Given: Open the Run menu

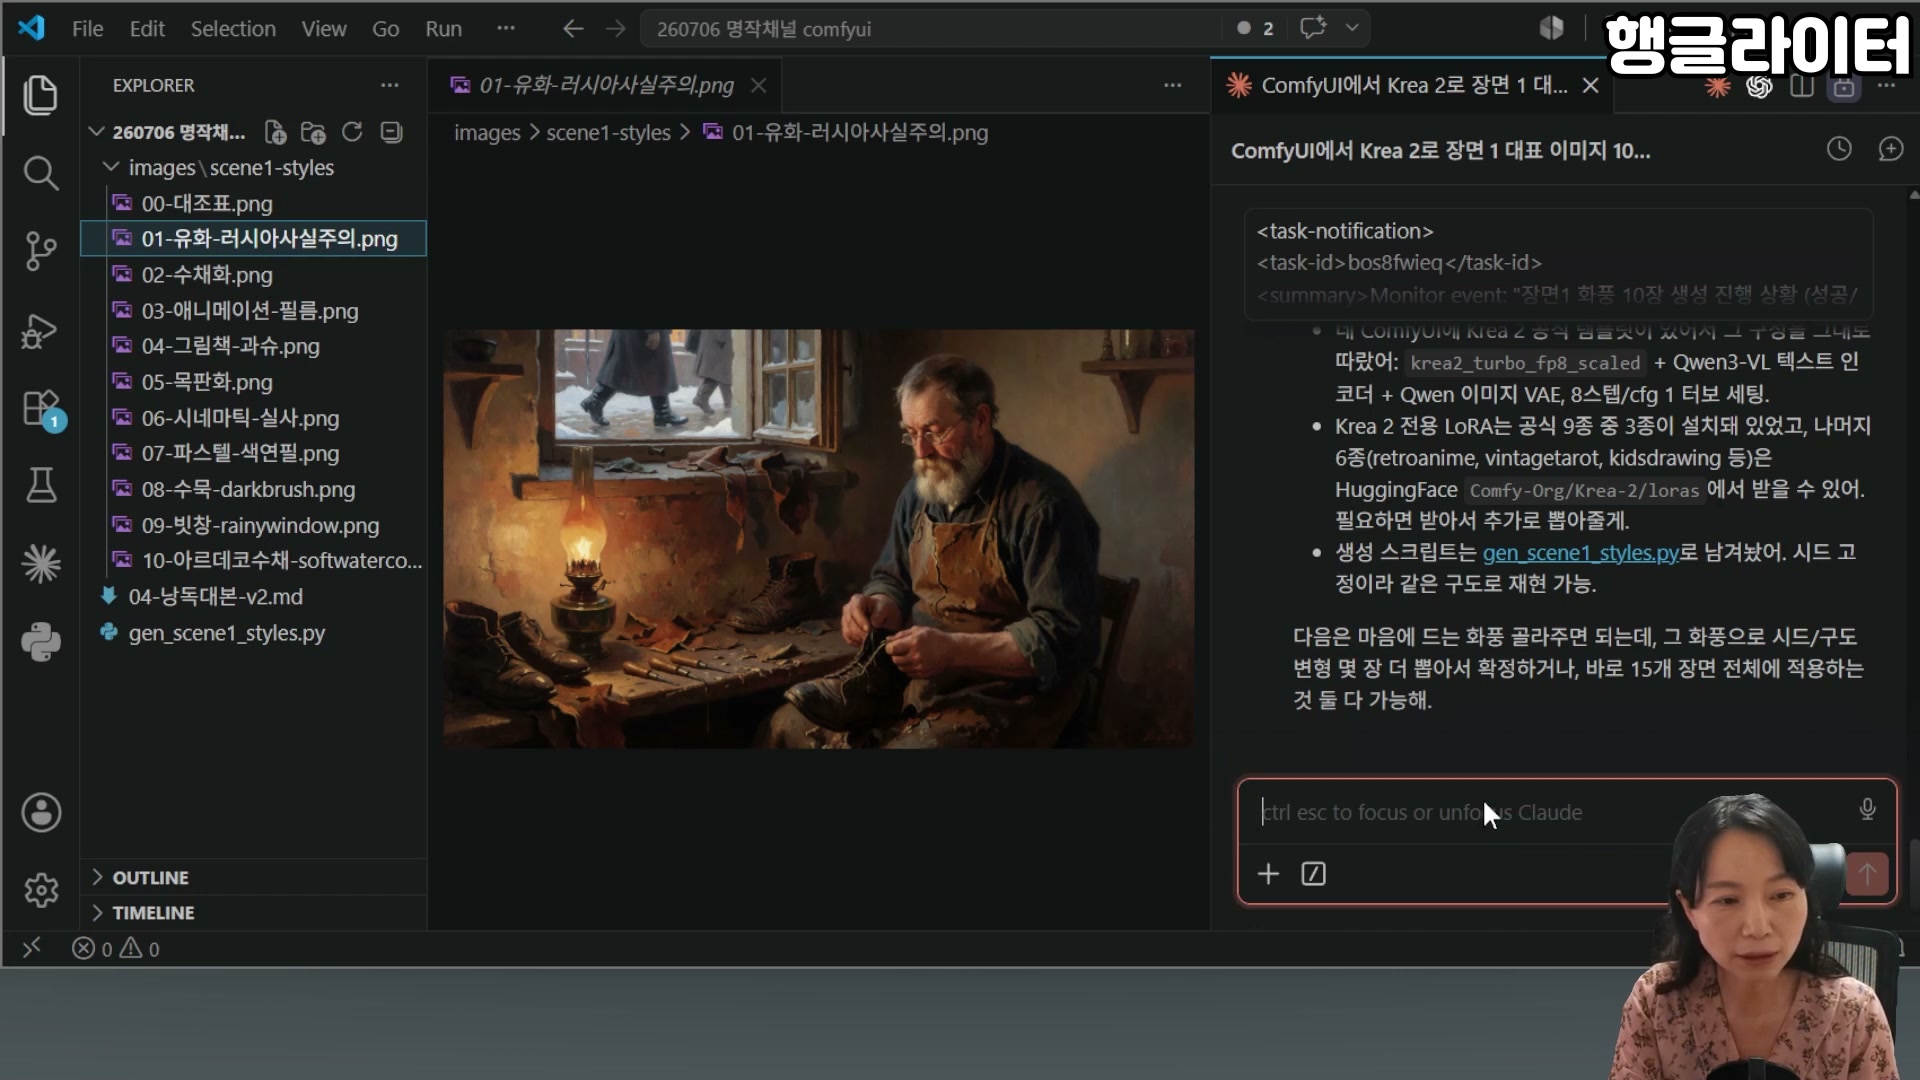Looking at the screenshot, I should pyautogui.click(x=443, y=29).
